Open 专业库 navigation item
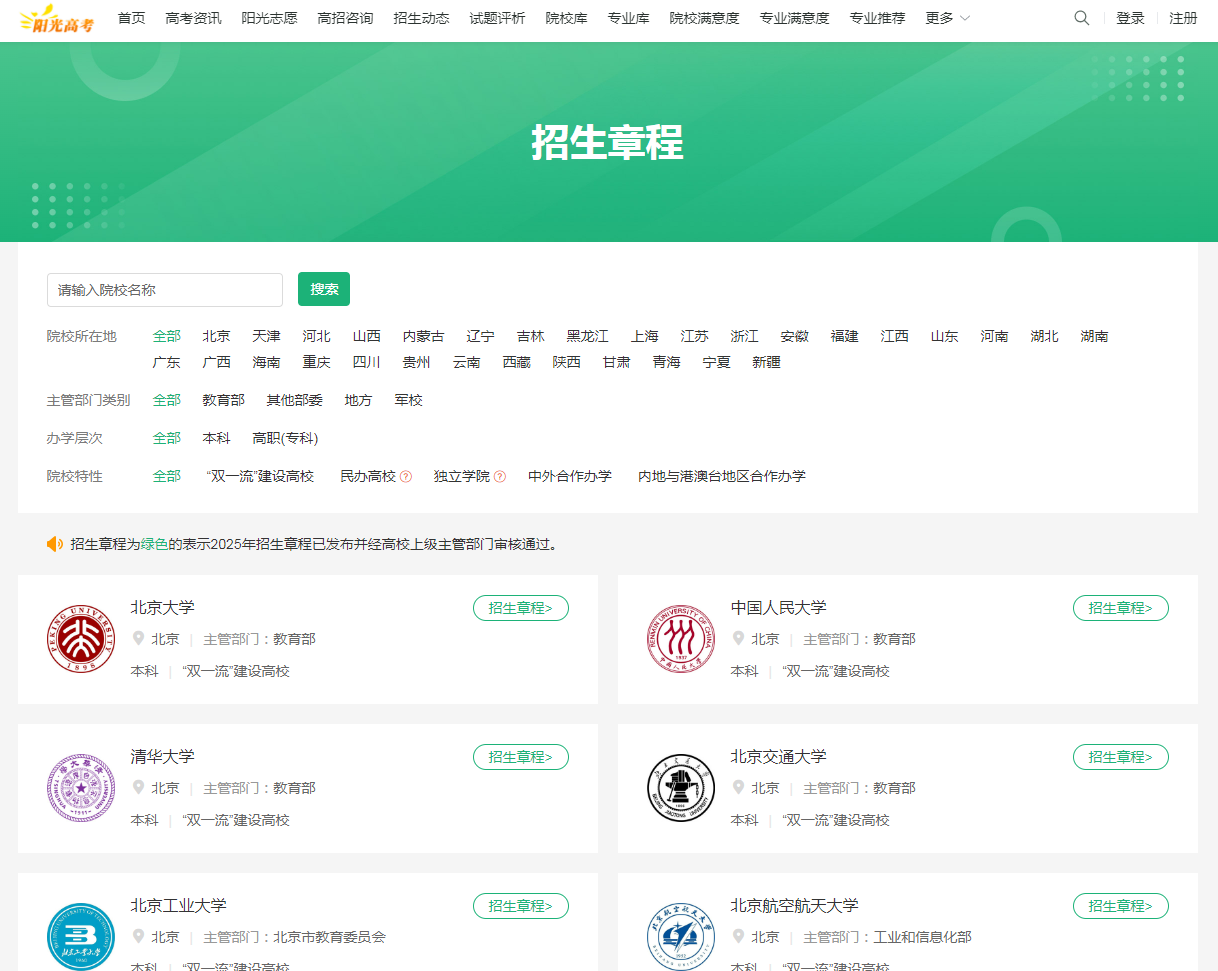The height and width of the screenshot is (971, 1218). [628, 18]
